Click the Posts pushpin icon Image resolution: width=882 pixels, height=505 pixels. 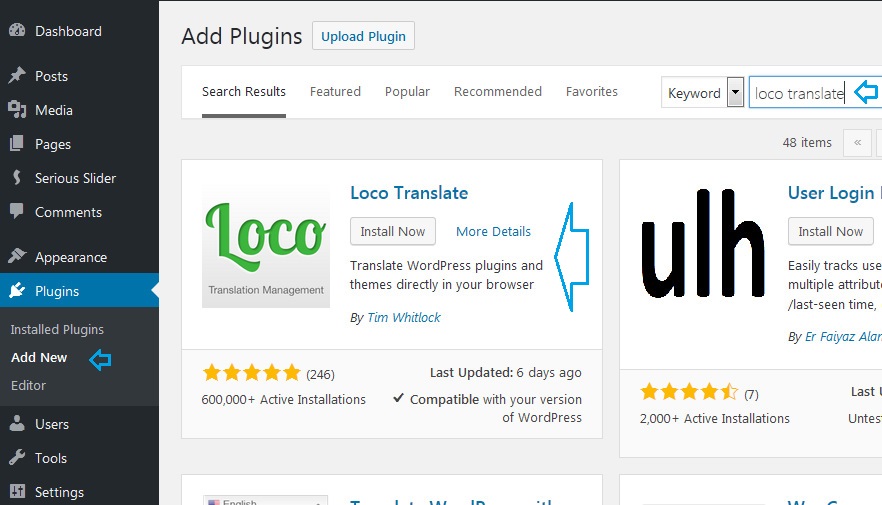click(x=17, y=75)
